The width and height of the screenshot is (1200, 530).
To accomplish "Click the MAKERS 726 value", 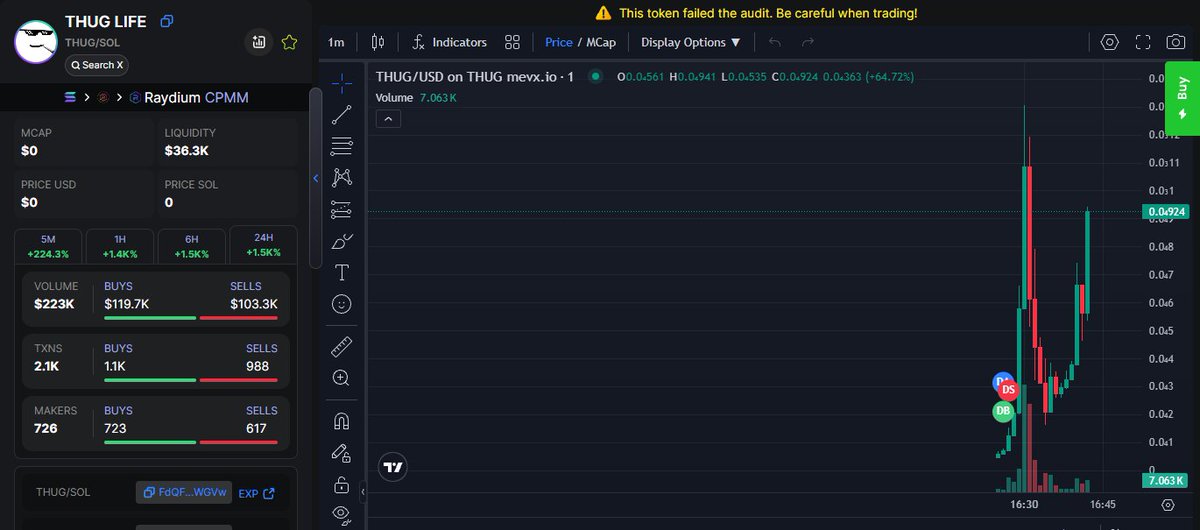I will pyautogui.click(x=46, y=428).
